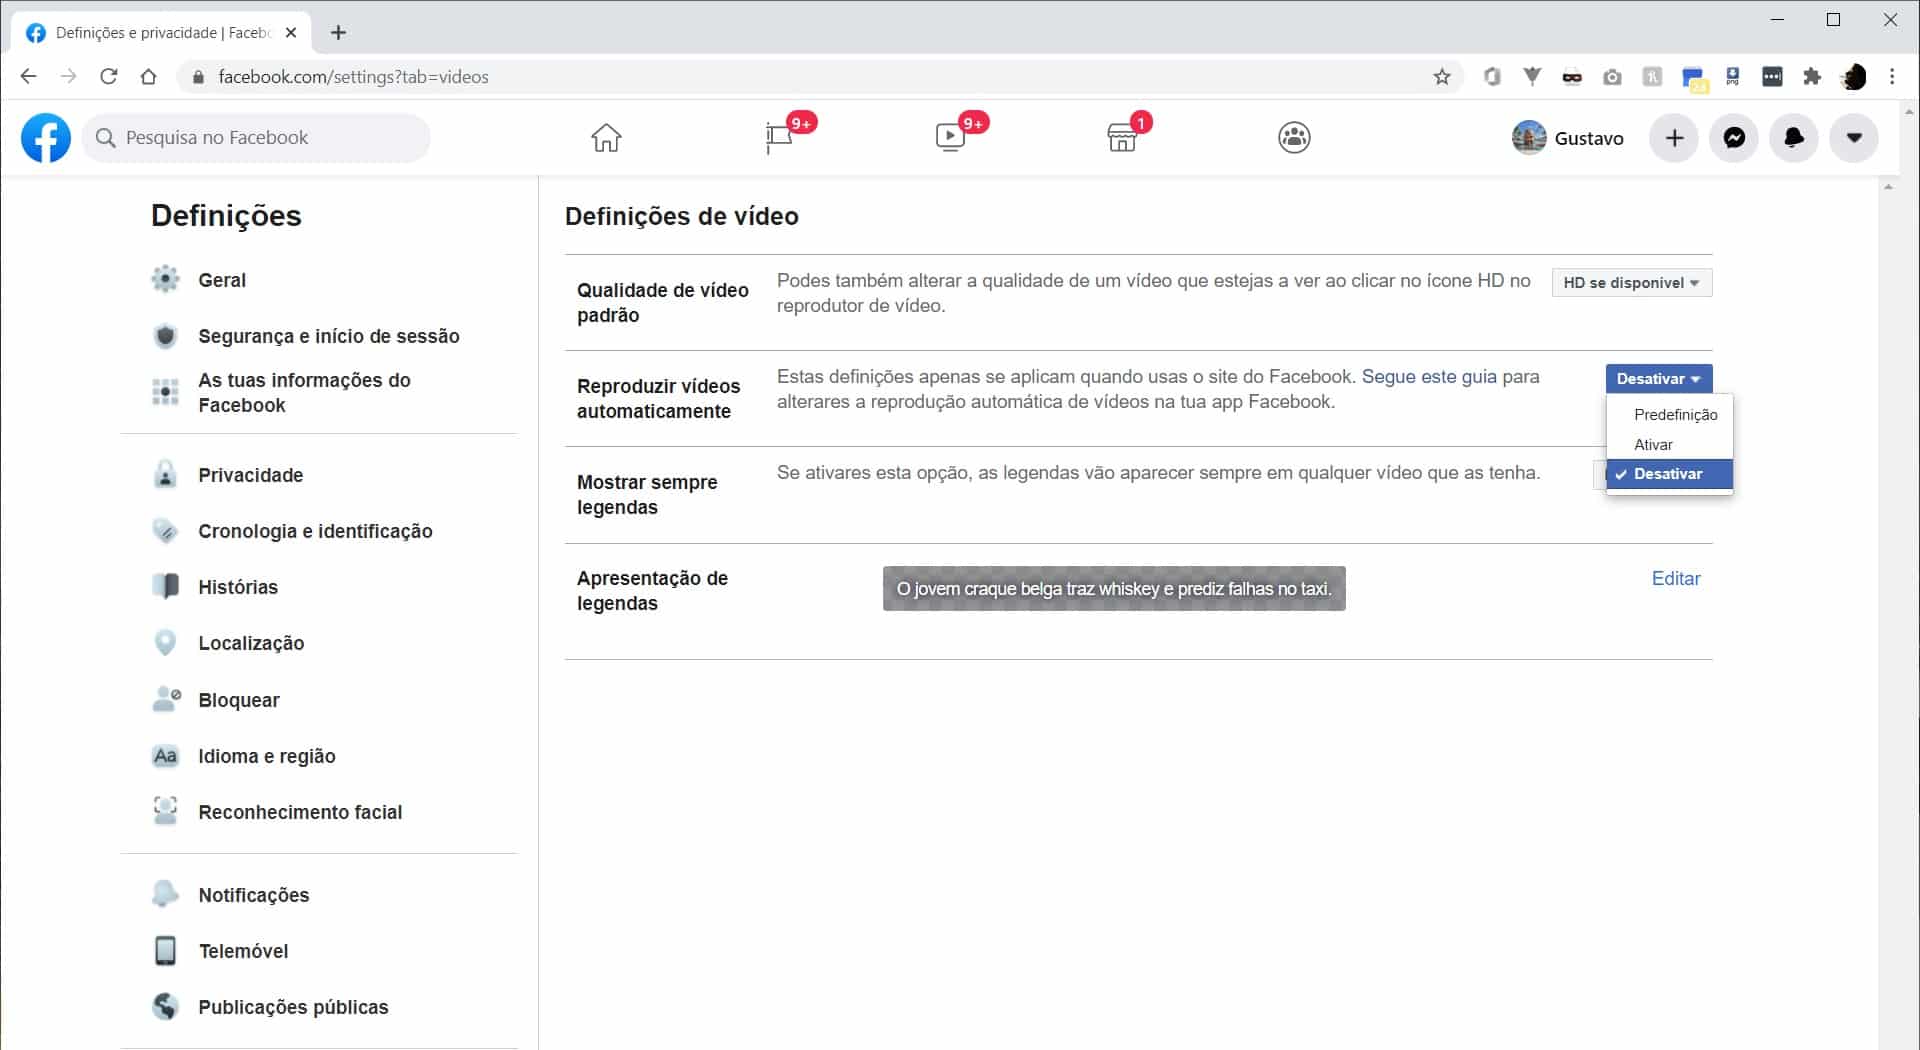Click the Facebook logo icon

[46, 138]
